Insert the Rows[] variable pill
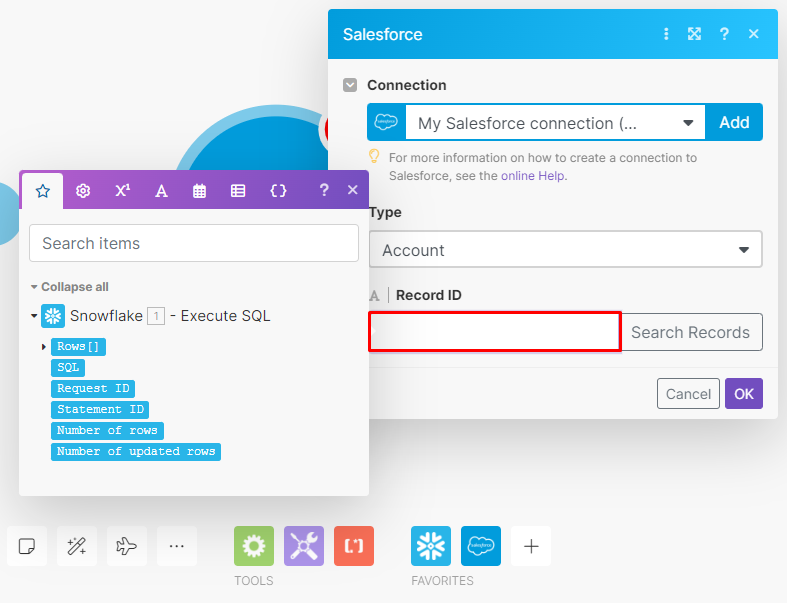 tap(78, 346)
